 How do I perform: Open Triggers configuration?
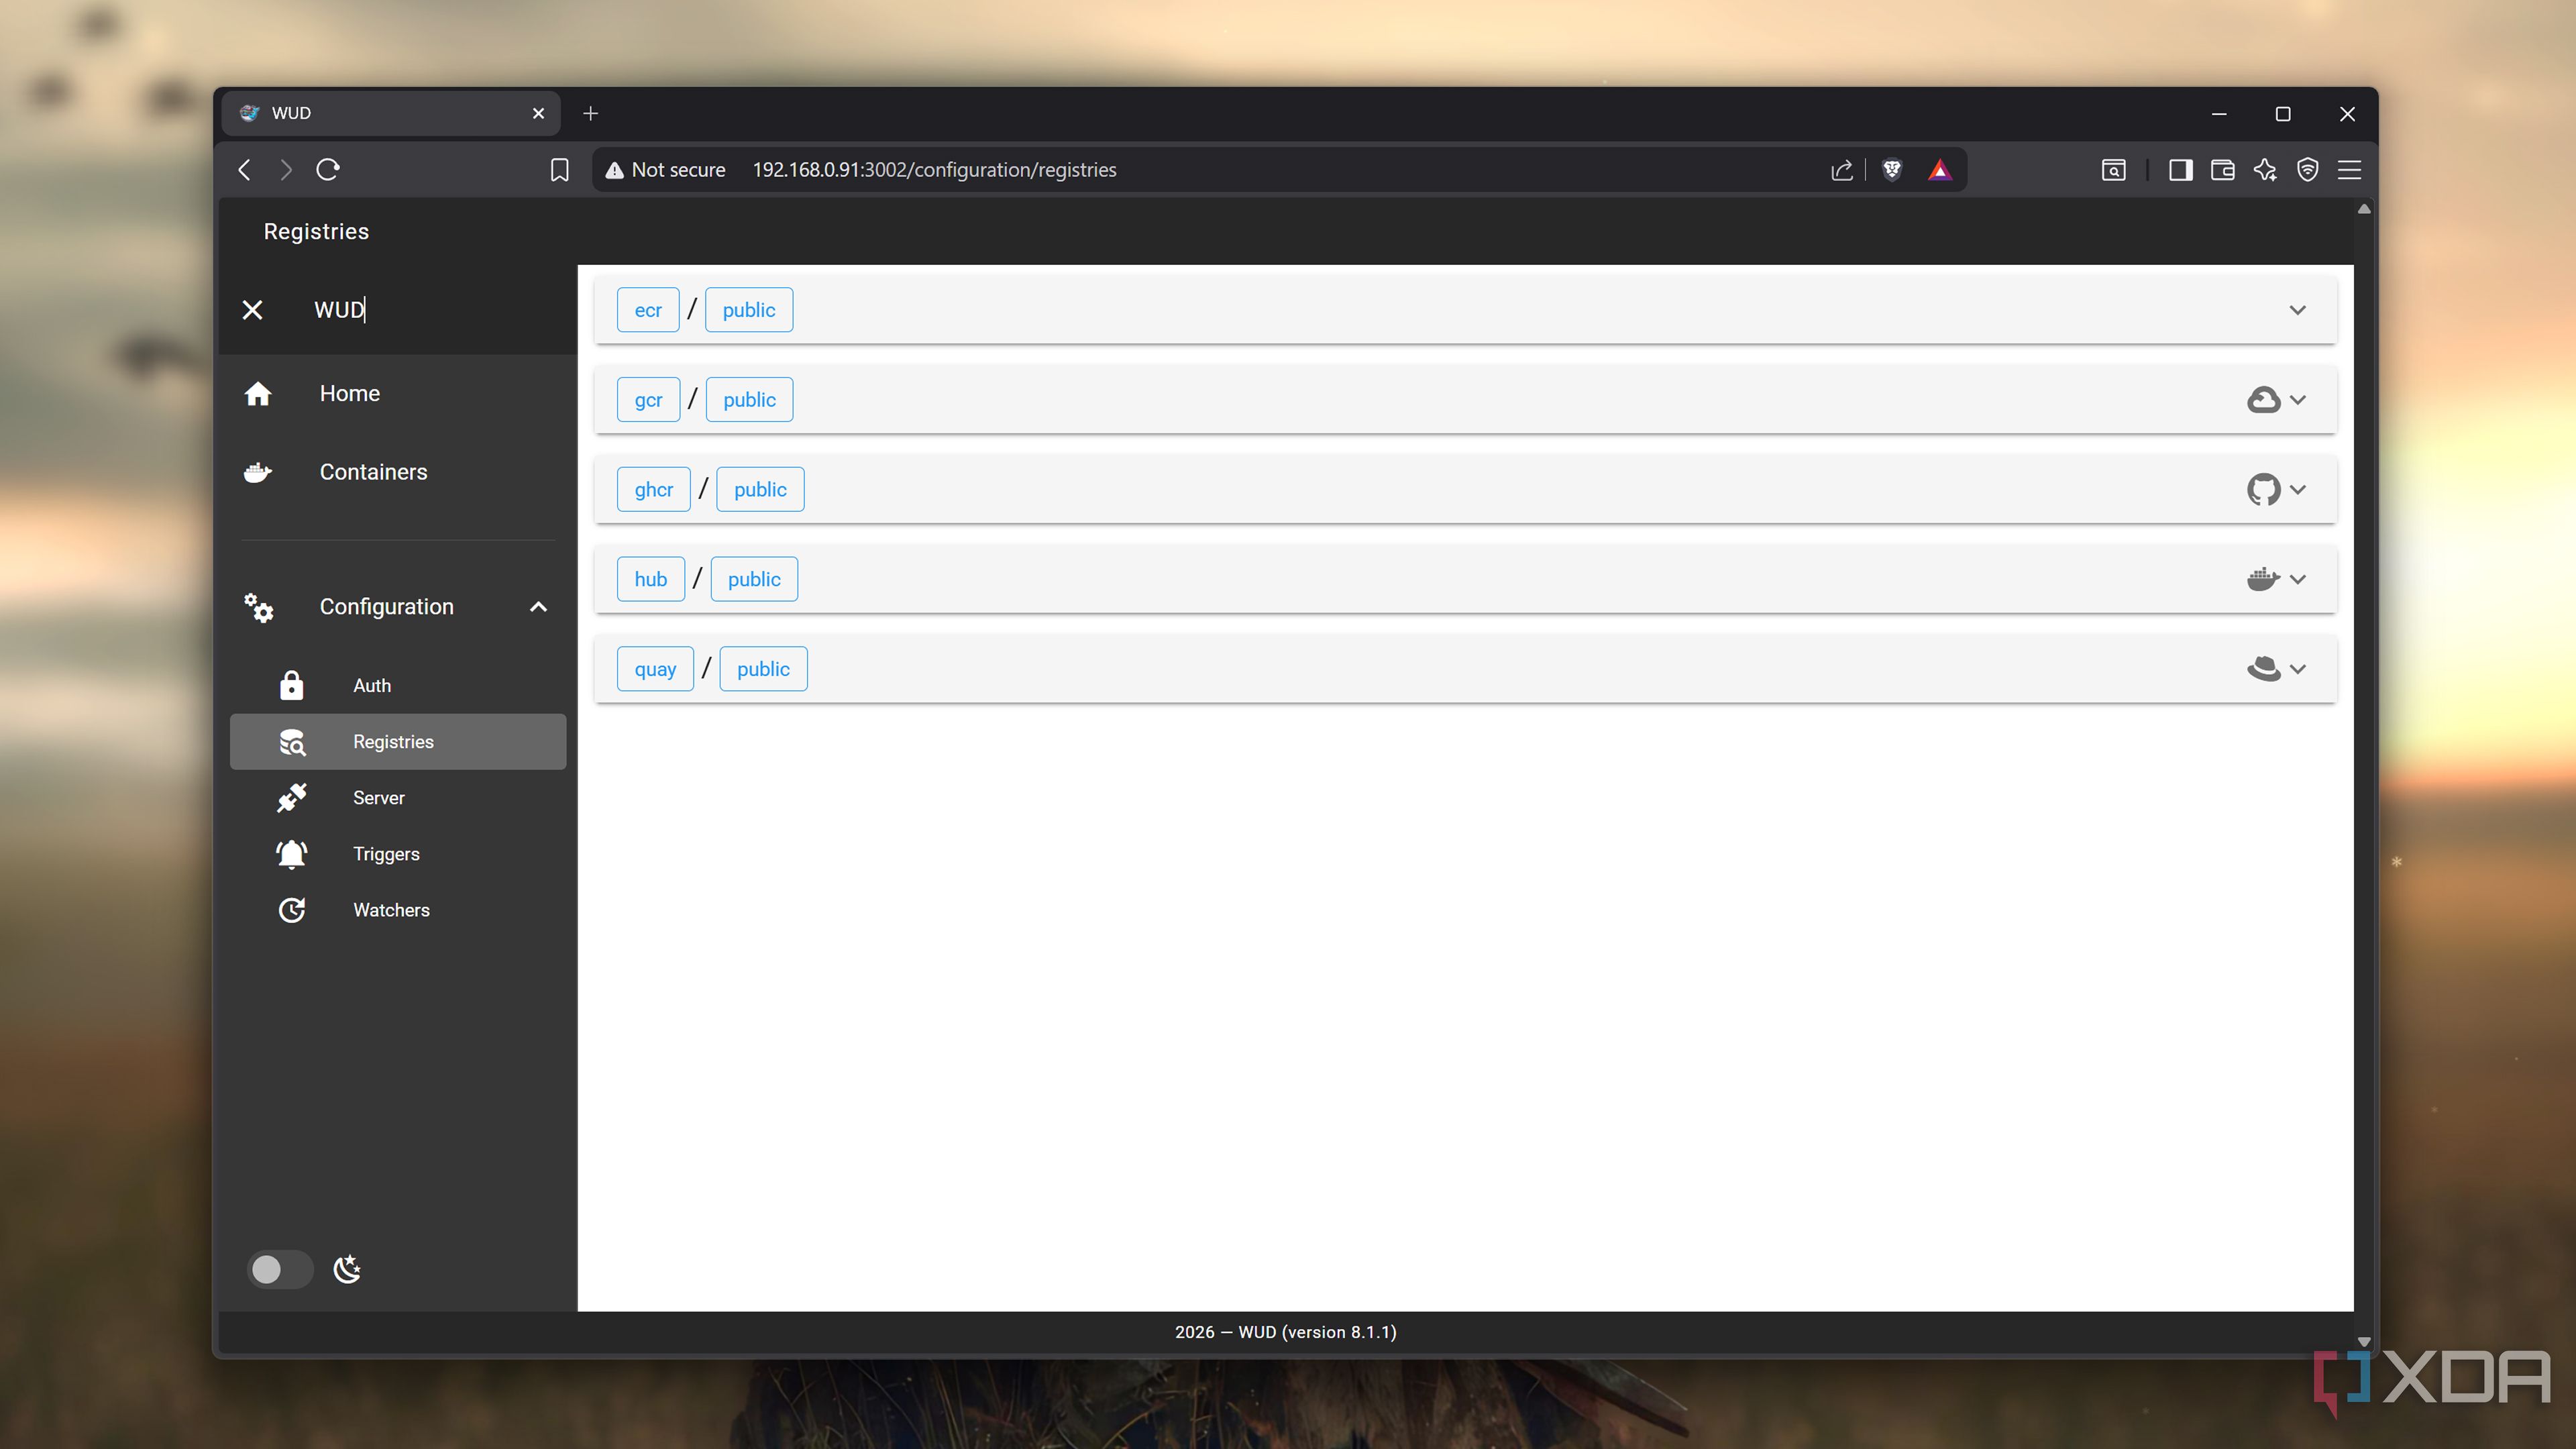click(398, 854)
